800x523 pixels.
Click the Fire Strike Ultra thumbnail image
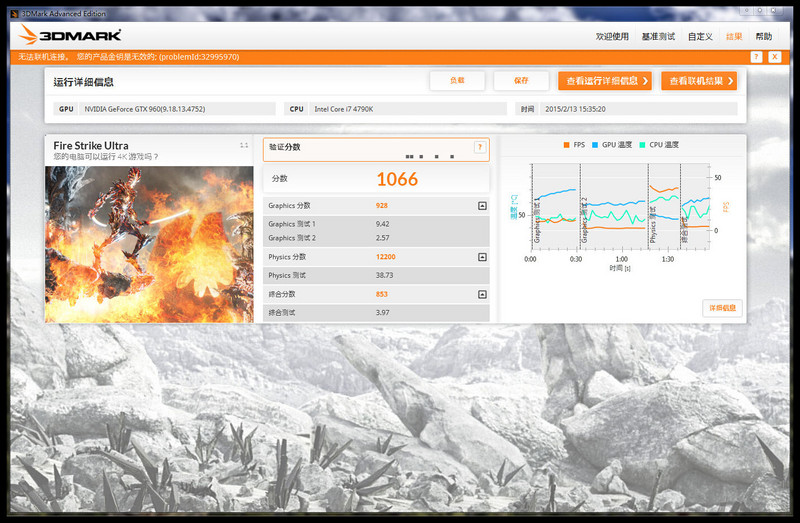pyautogui.click(x=149, y=244)
